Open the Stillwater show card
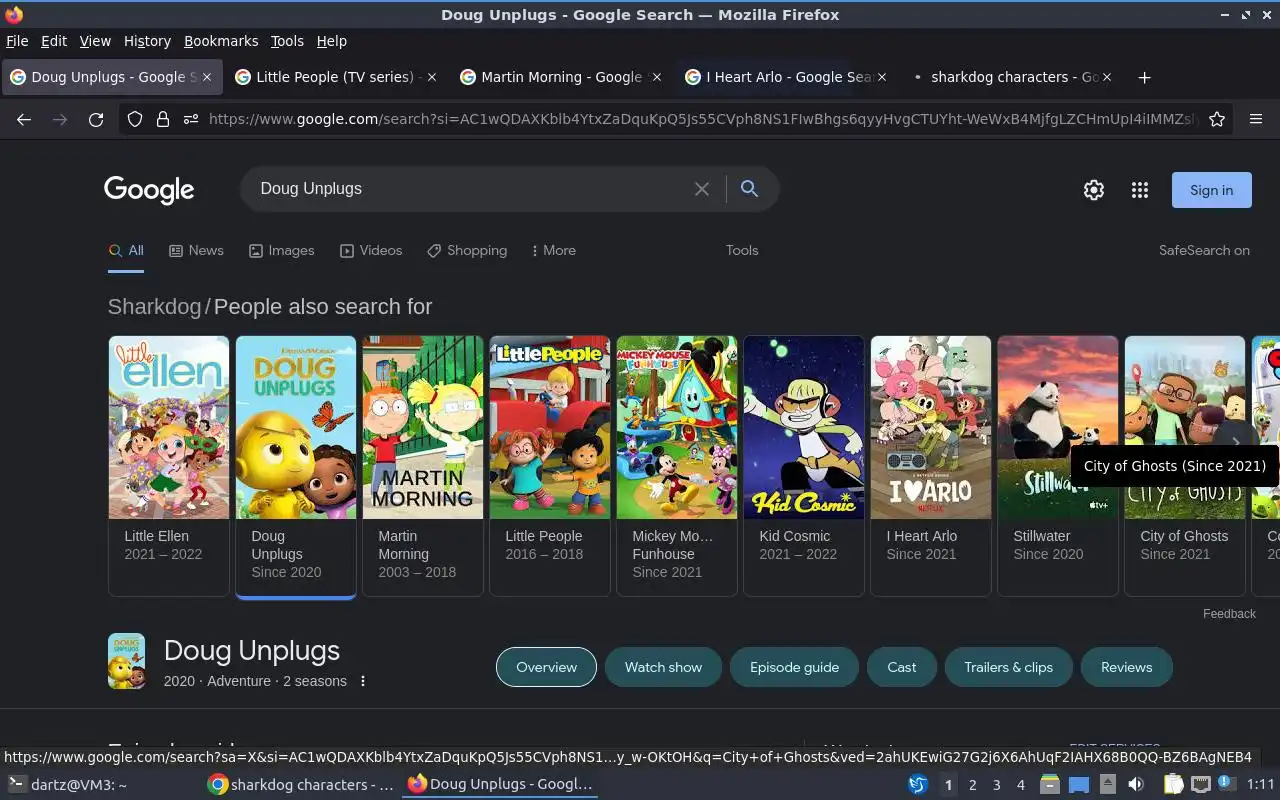The height and width of the screenshot is (800, 1280). [x=1058, y=465]
